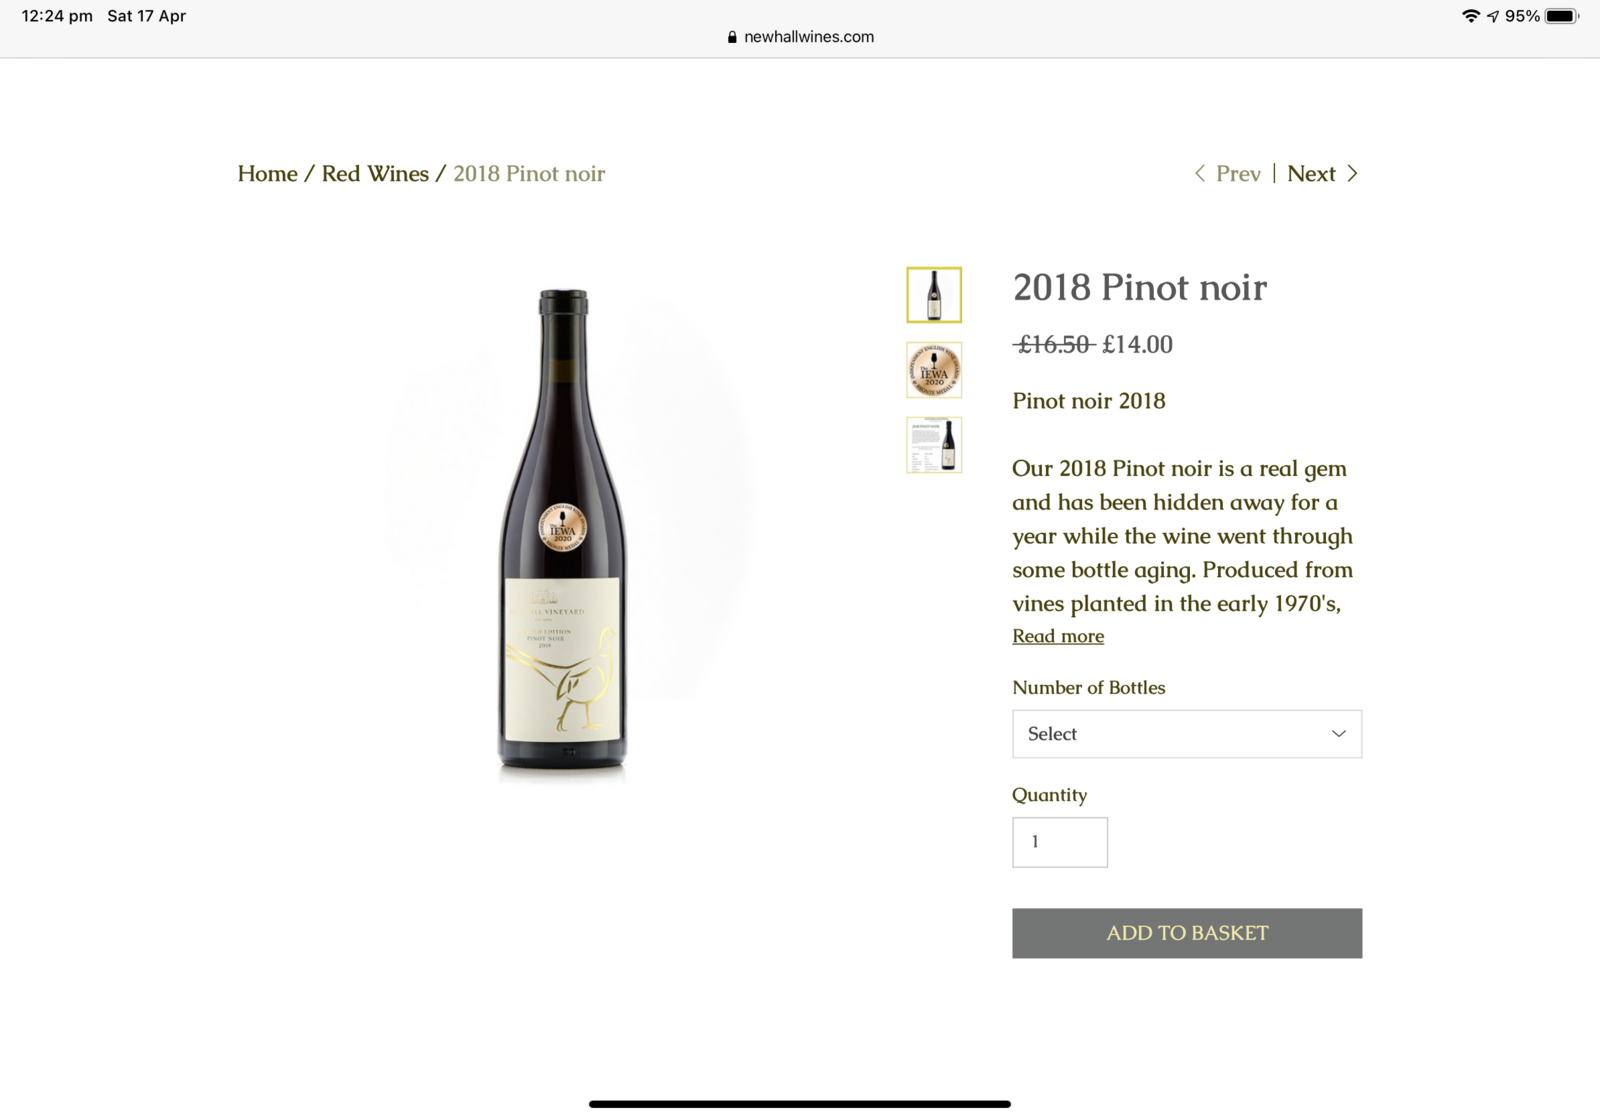Go to Next product

(1311, 174)
